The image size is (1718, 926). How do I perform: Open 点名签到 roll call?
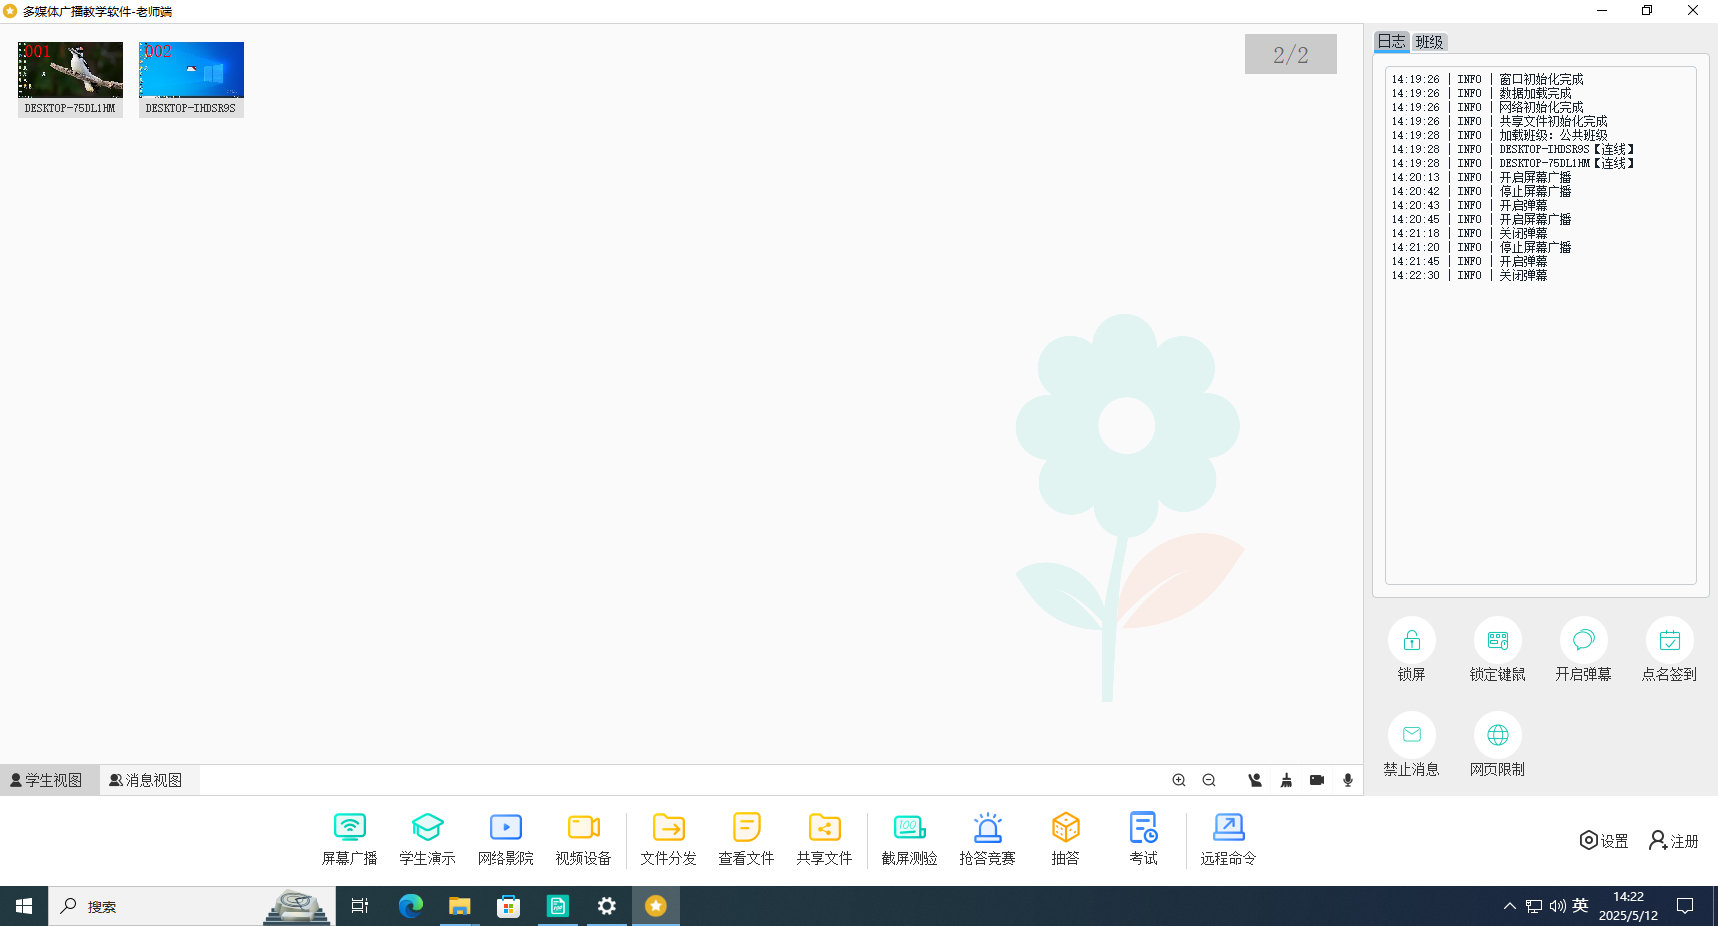point(1669,650)
